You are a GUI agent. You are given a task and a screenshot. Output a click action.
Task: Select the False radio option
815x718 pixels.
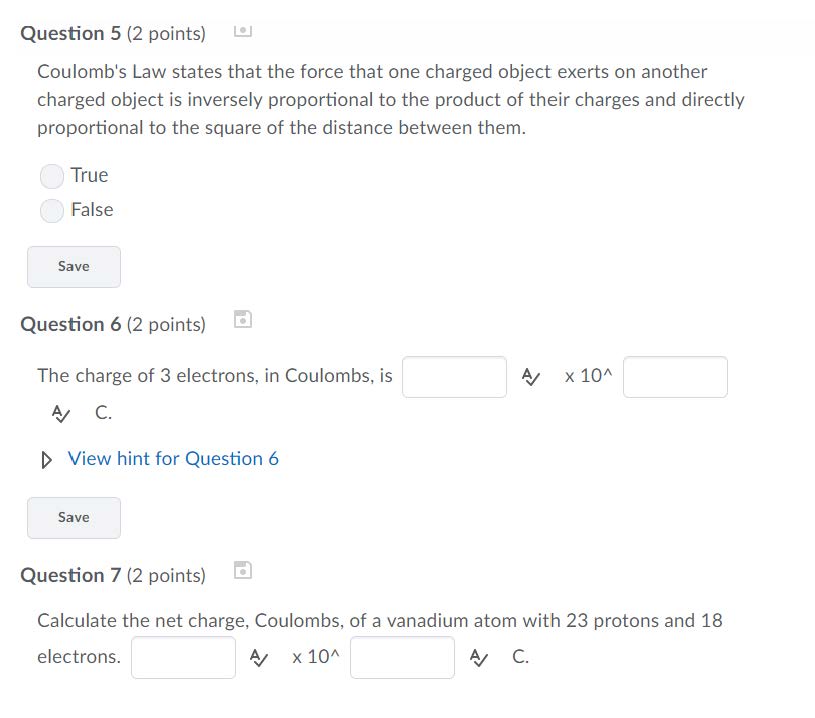pyautogui.click(x=52, y=211)
